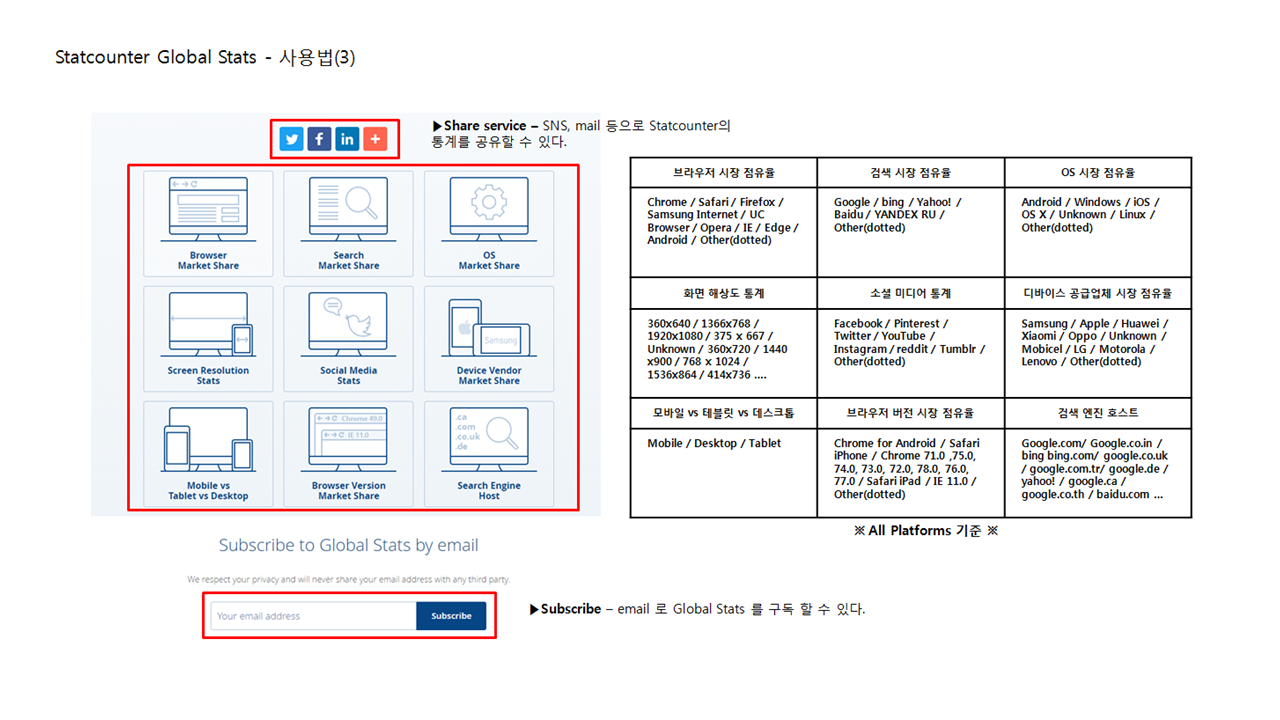Viewport: 1280px width, 720px height.
Task: Select the '소셜 미디어 통계' table header
Action: point(910,294)
